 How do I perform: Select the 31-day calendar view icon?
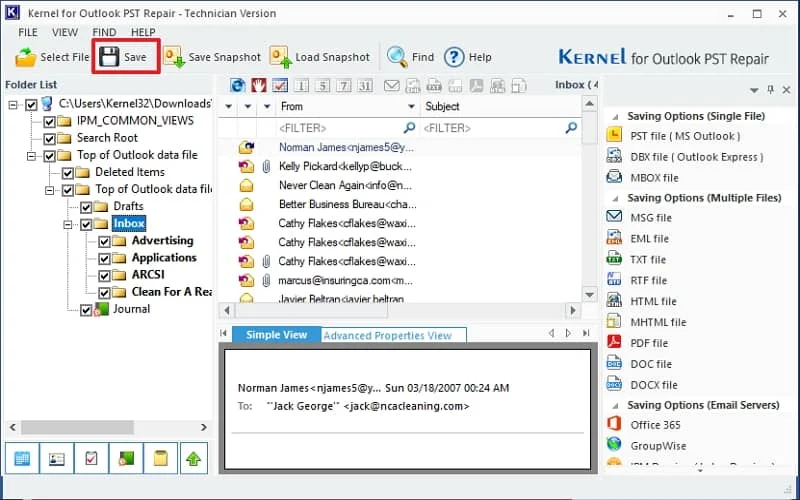click(364, 85)
